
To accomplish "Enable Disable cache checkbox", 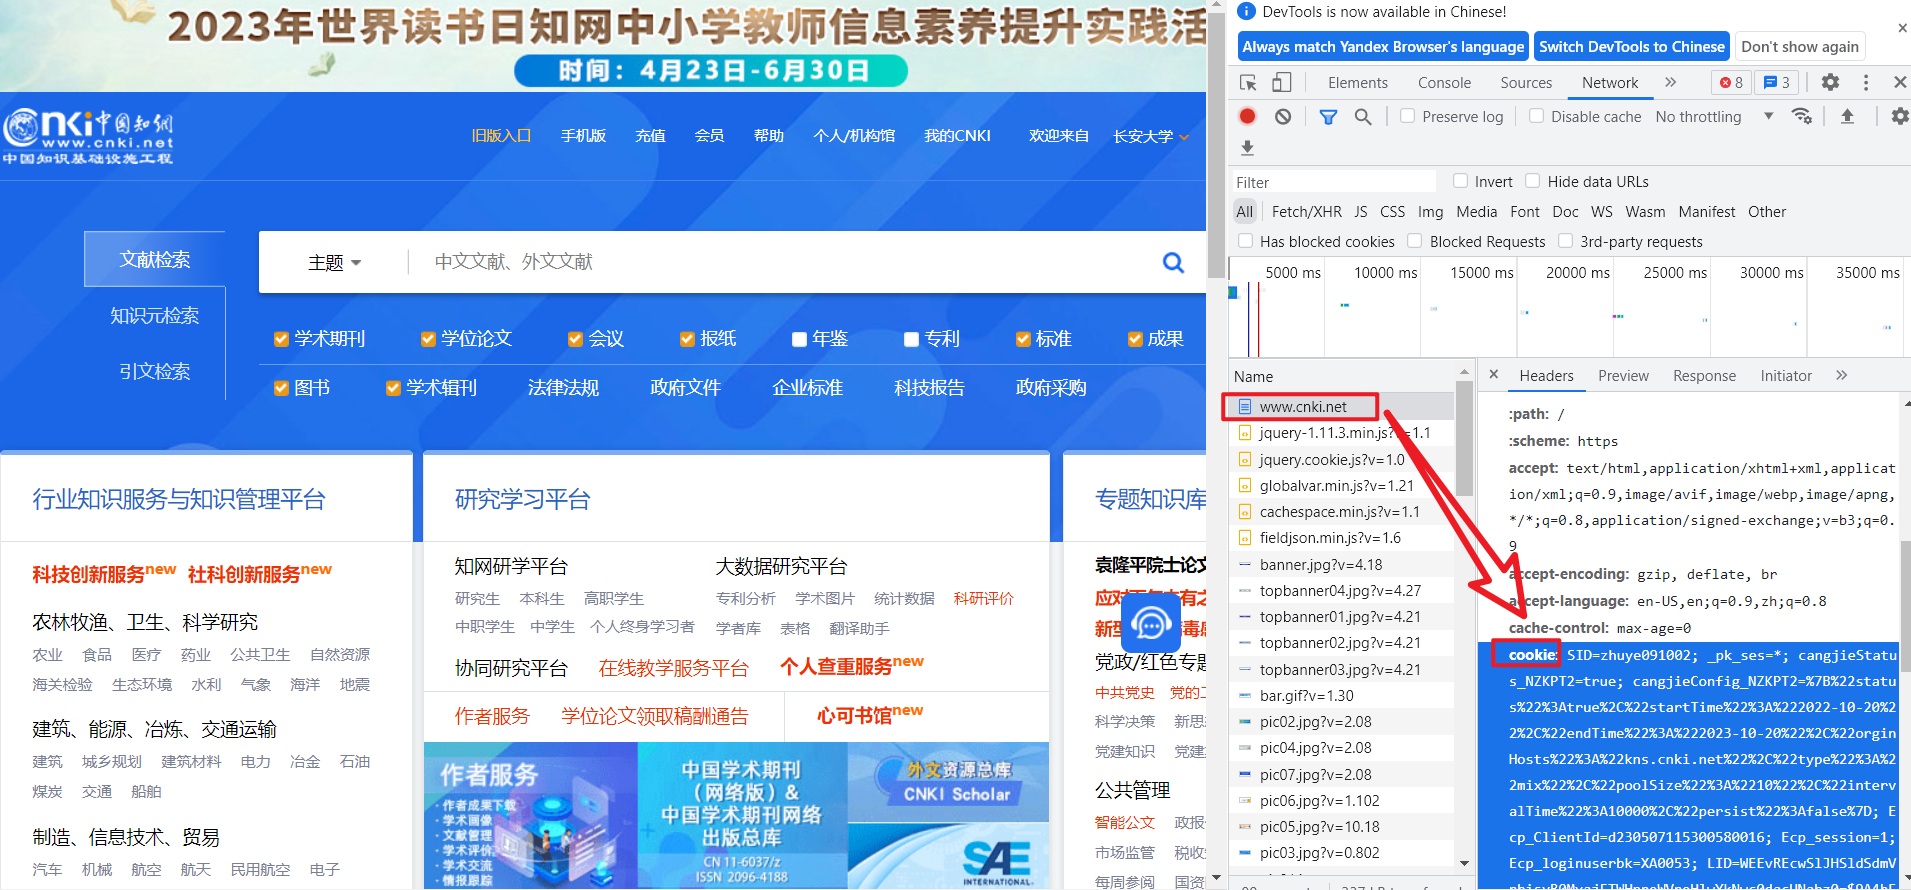I will click(x=1536, y=116).
